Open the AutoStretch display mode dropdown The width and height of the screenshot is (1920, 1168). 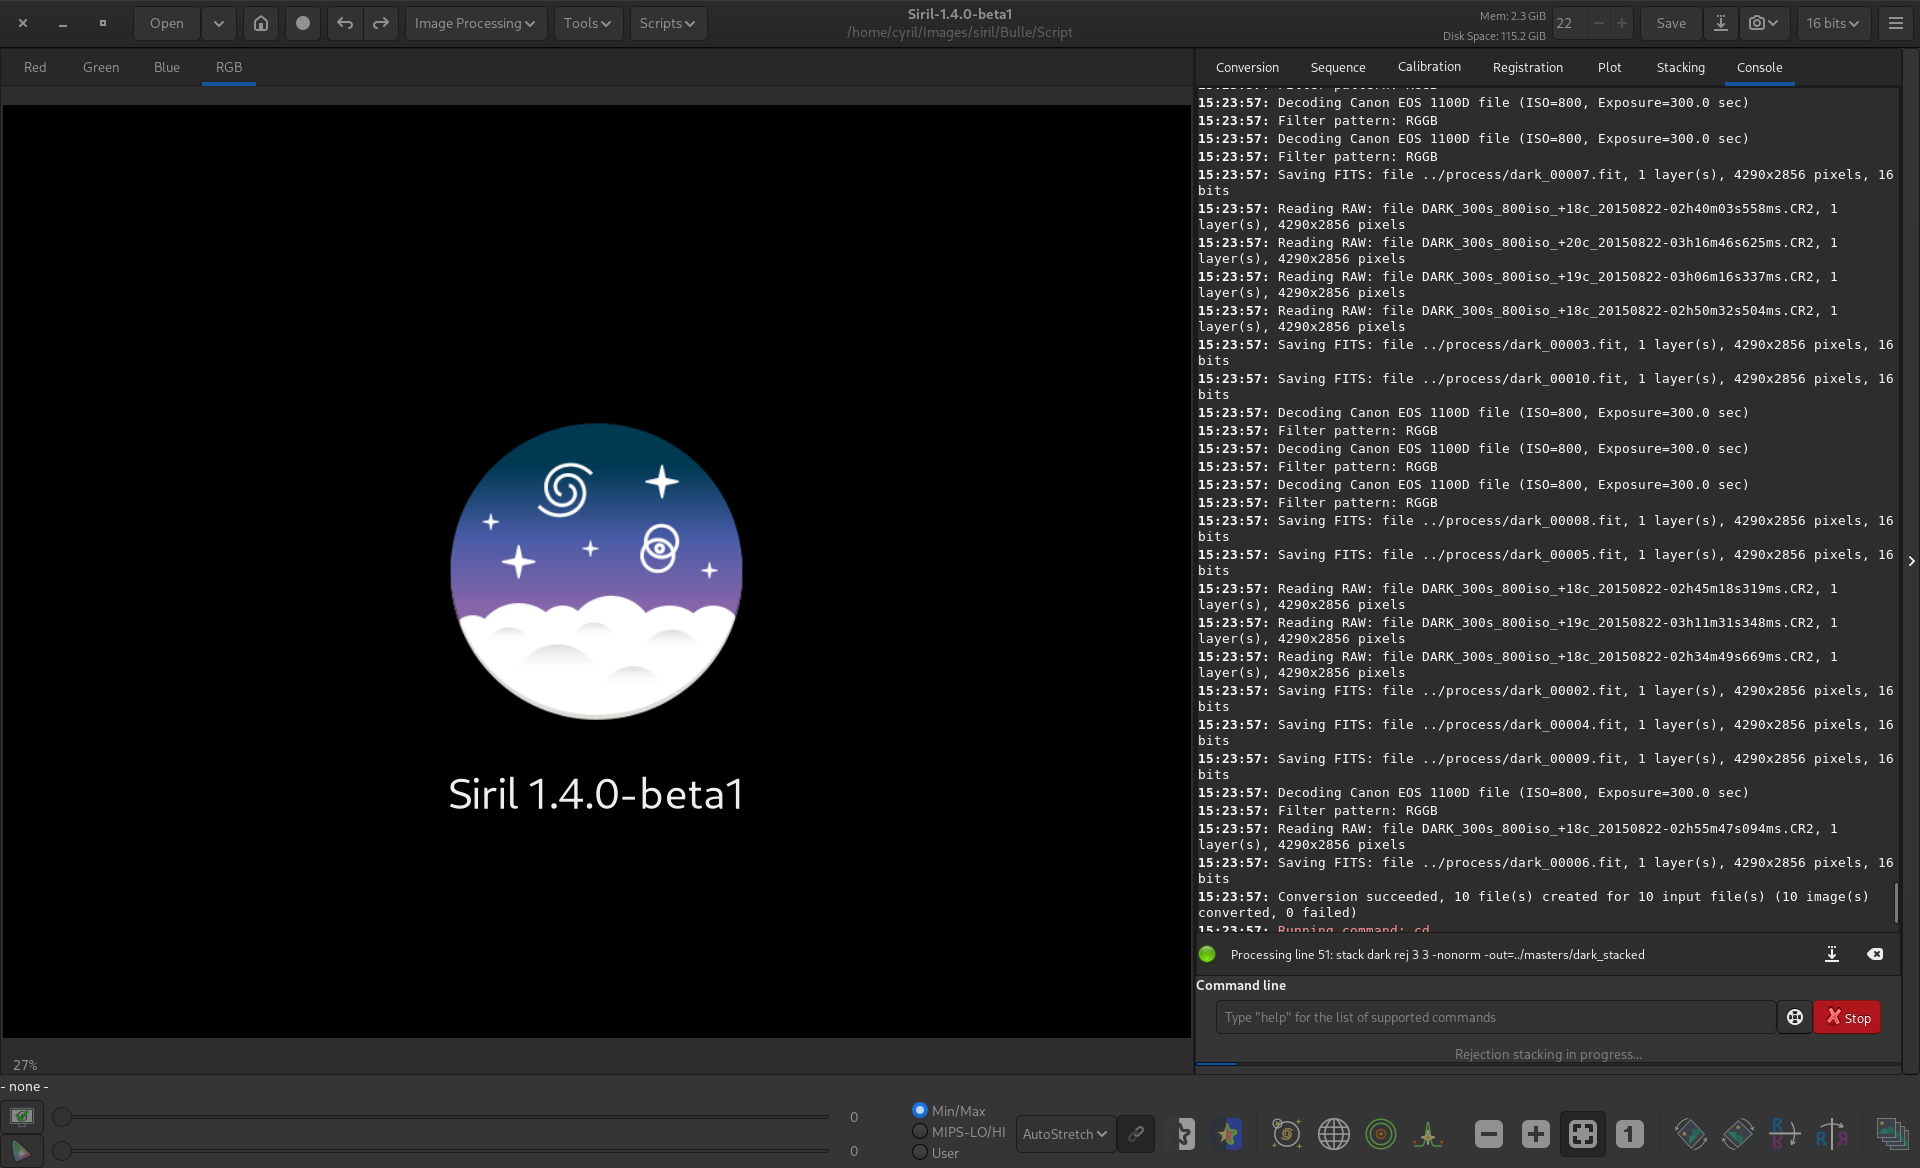[x=1065, y=1133]
